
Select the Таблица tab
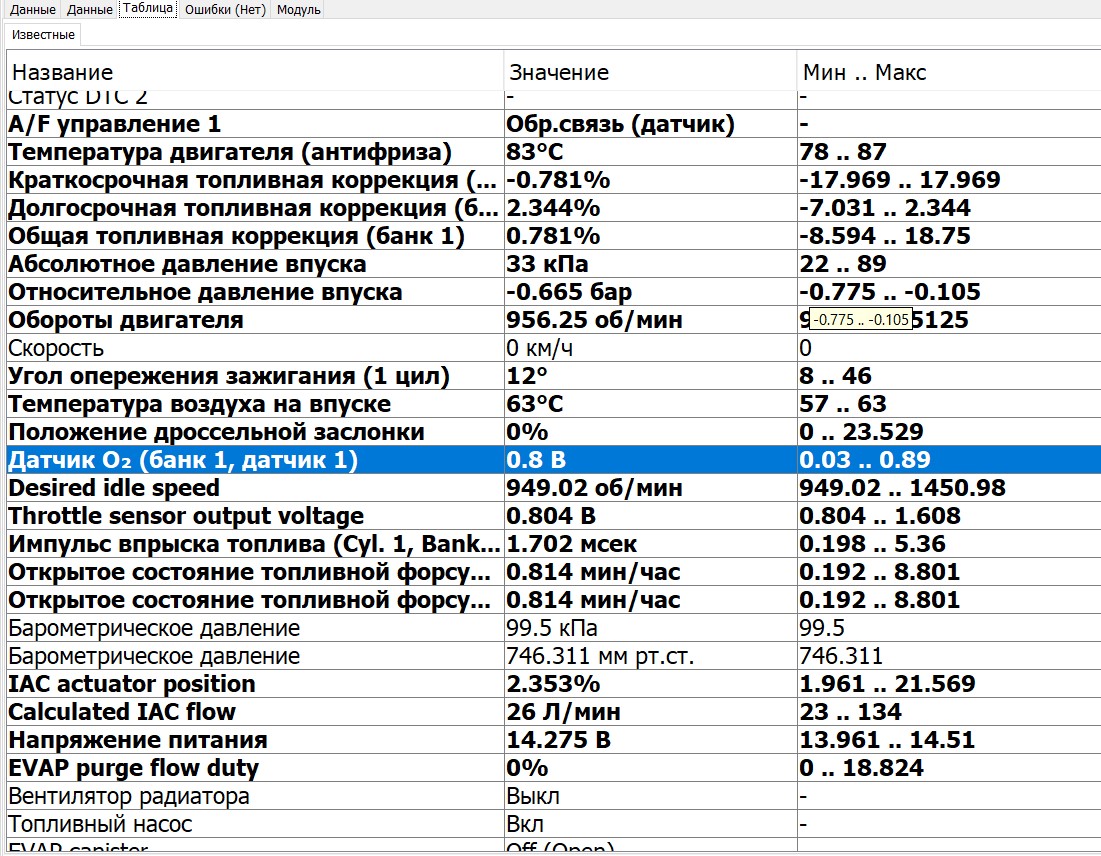click(x=149, y=9)
